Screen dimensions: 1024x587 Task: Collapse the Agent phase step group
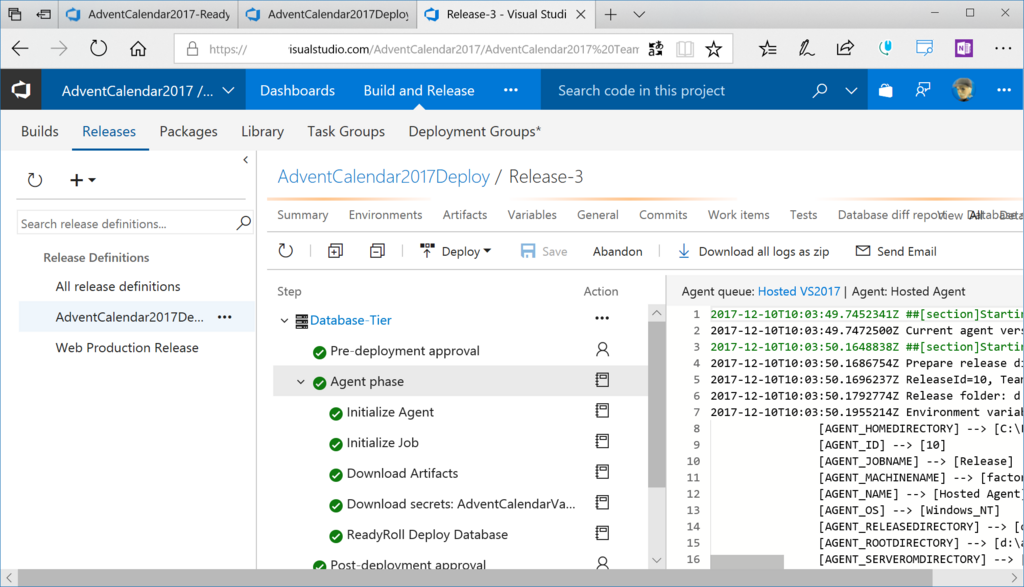[300, 382]
